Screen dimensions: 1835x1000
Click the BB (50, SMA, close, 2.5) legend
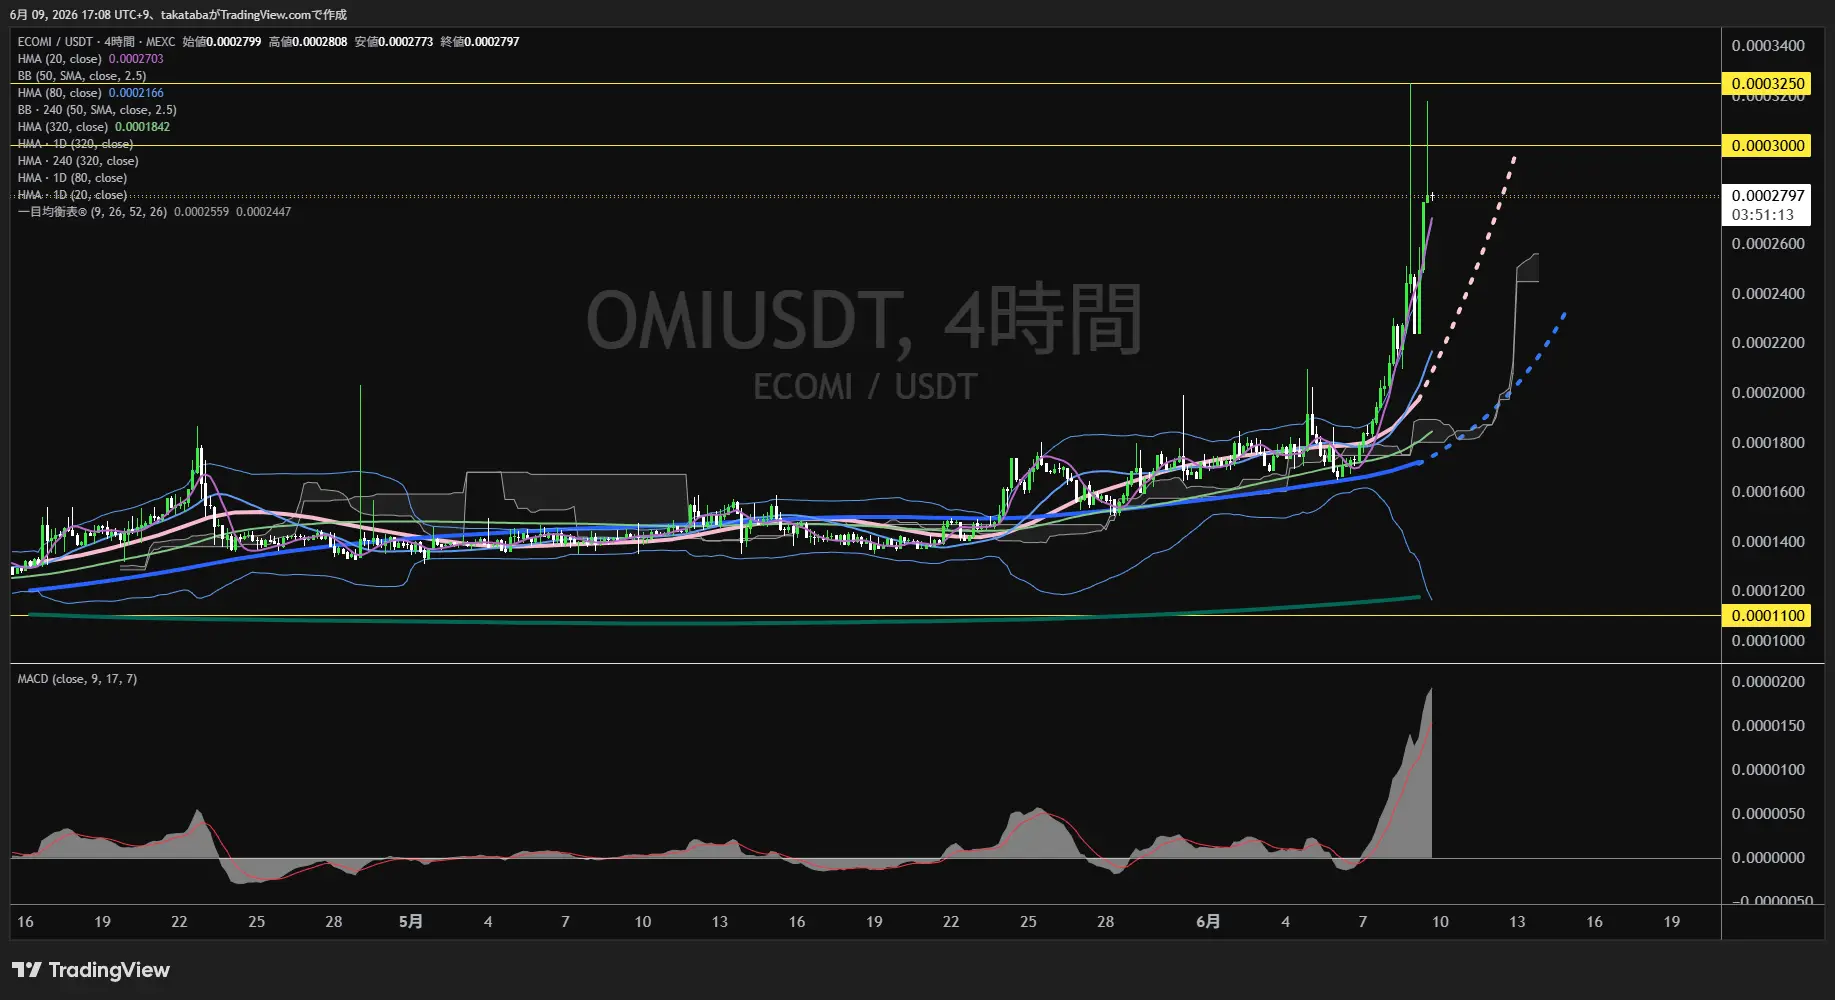tap(82, 76)
